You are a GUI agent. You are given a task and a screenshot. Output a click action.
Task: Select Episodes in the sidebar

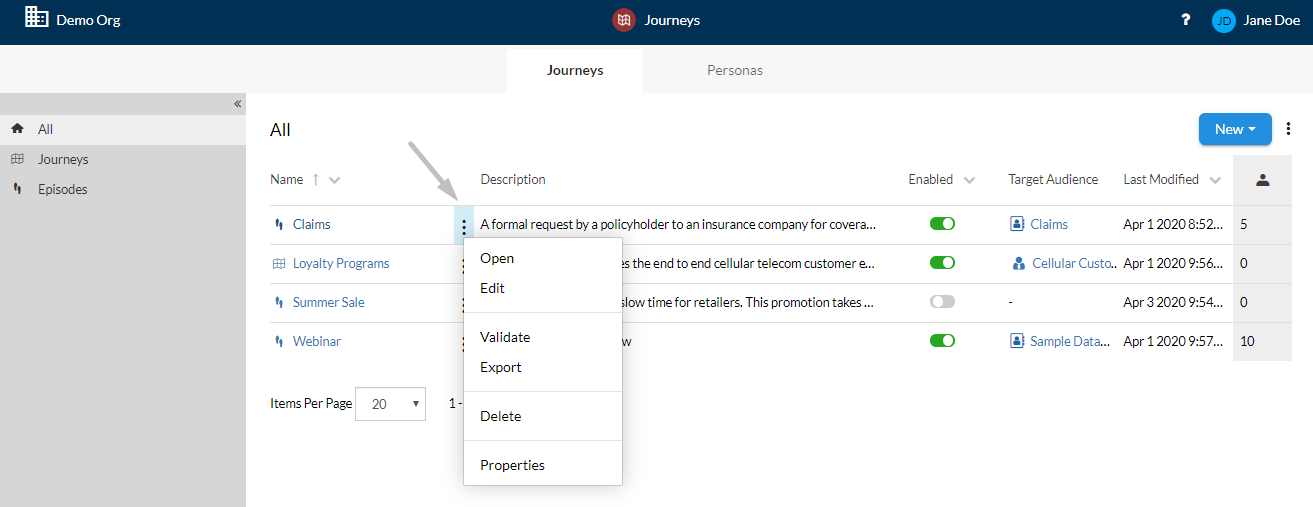coord(123,189)
